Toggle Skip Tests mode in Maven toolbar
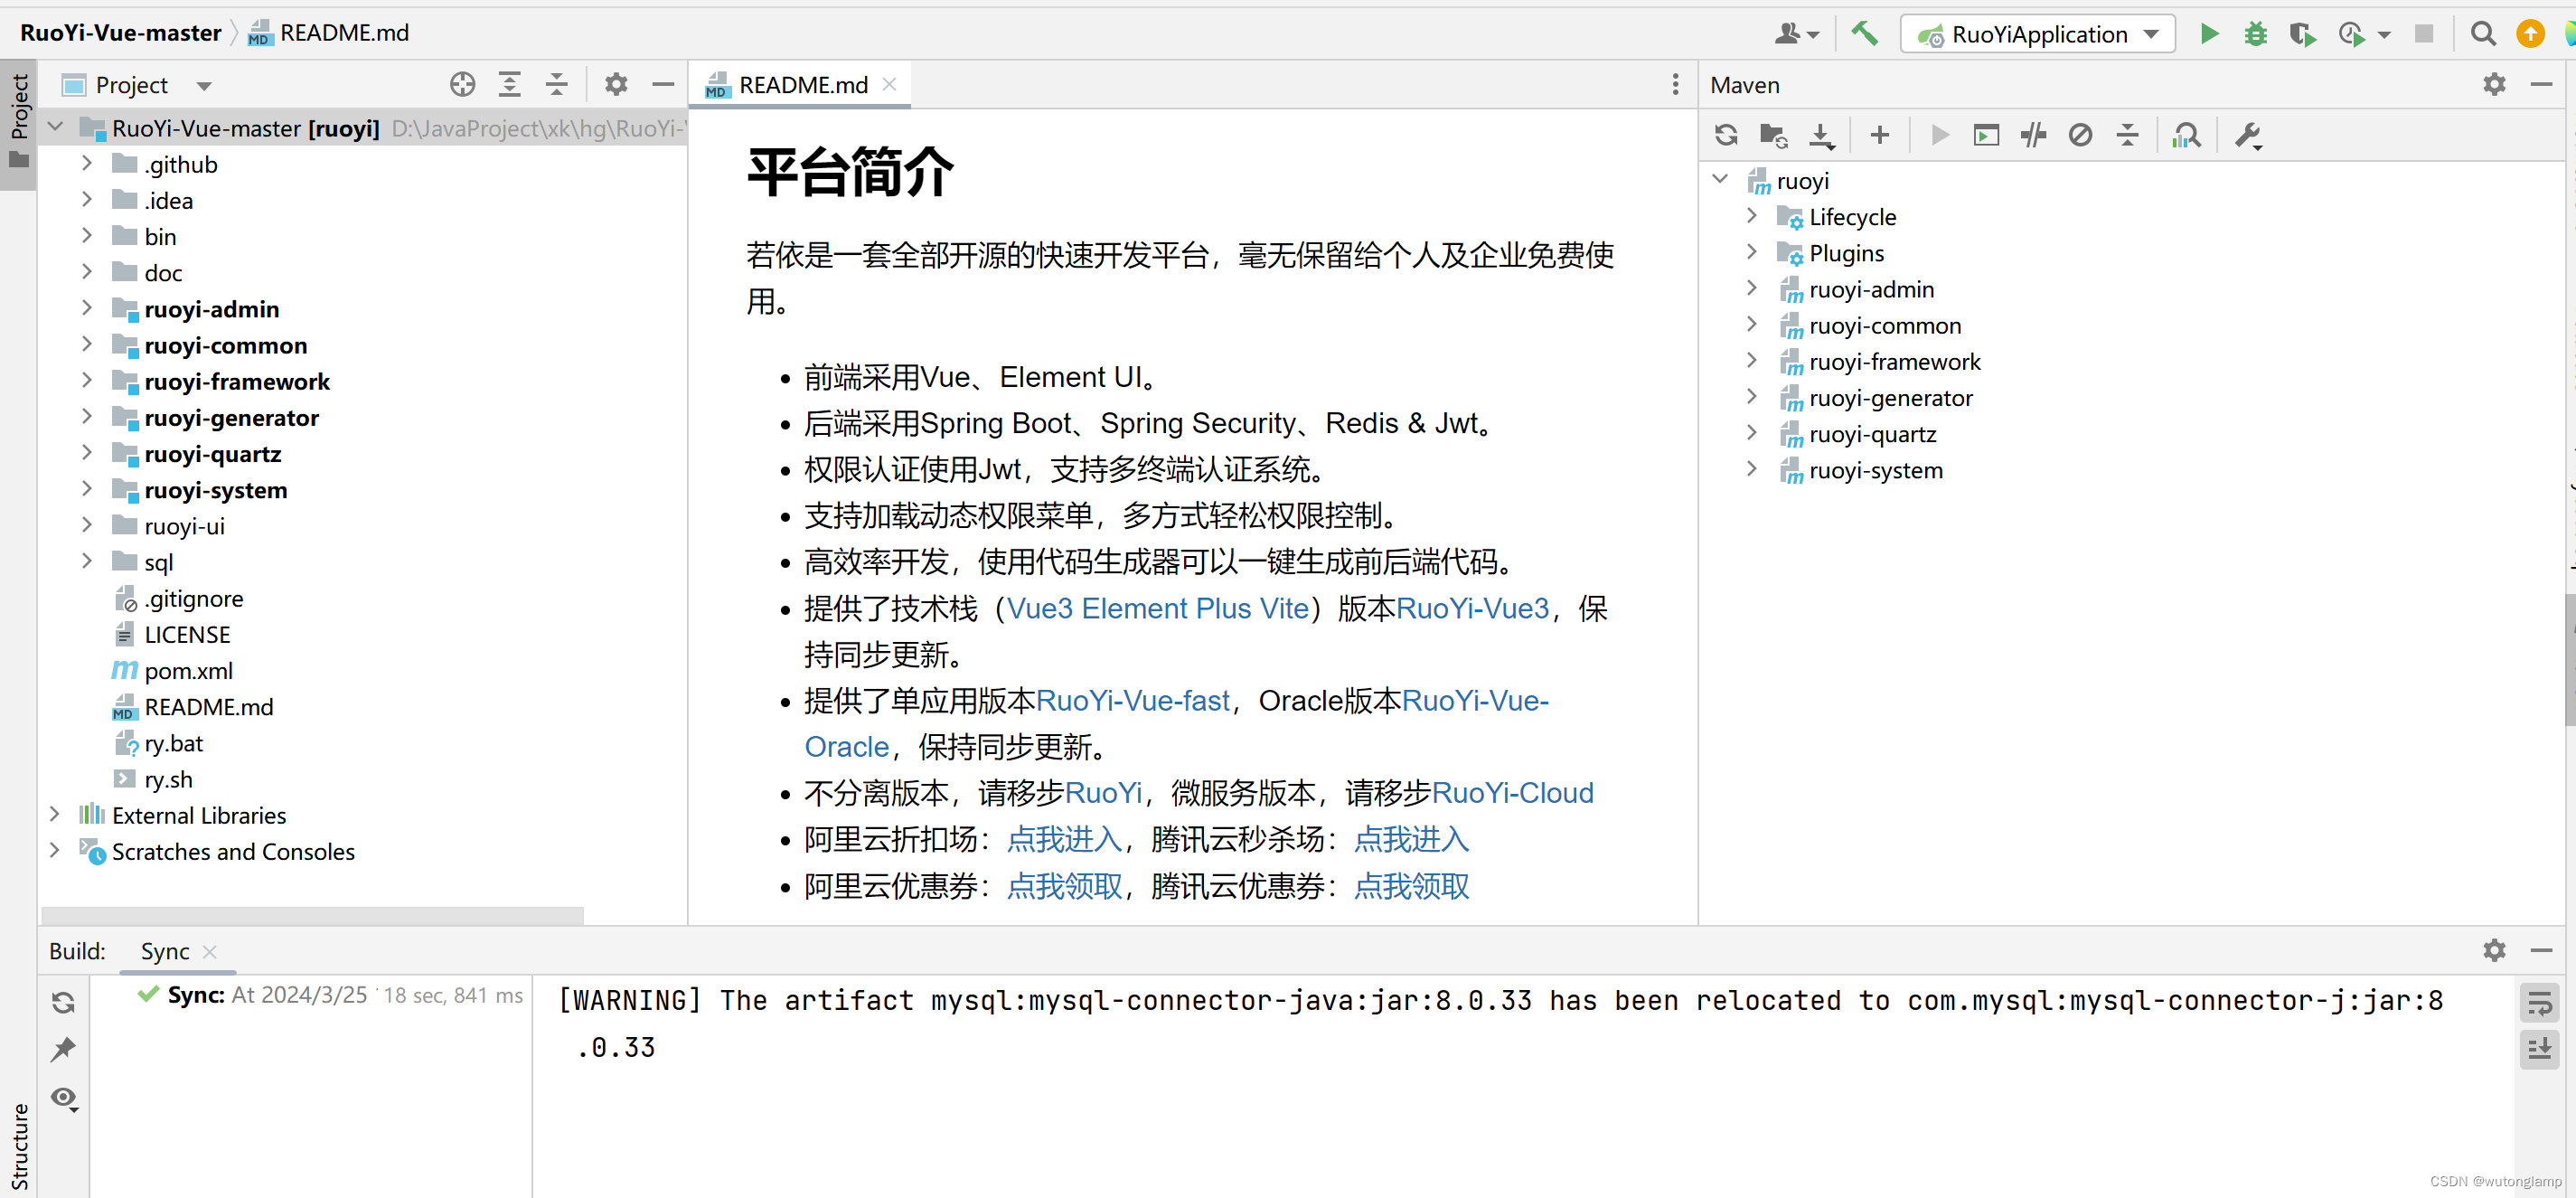The height and width of the screenshot is (1198, 2576). tap(2080, 135)
